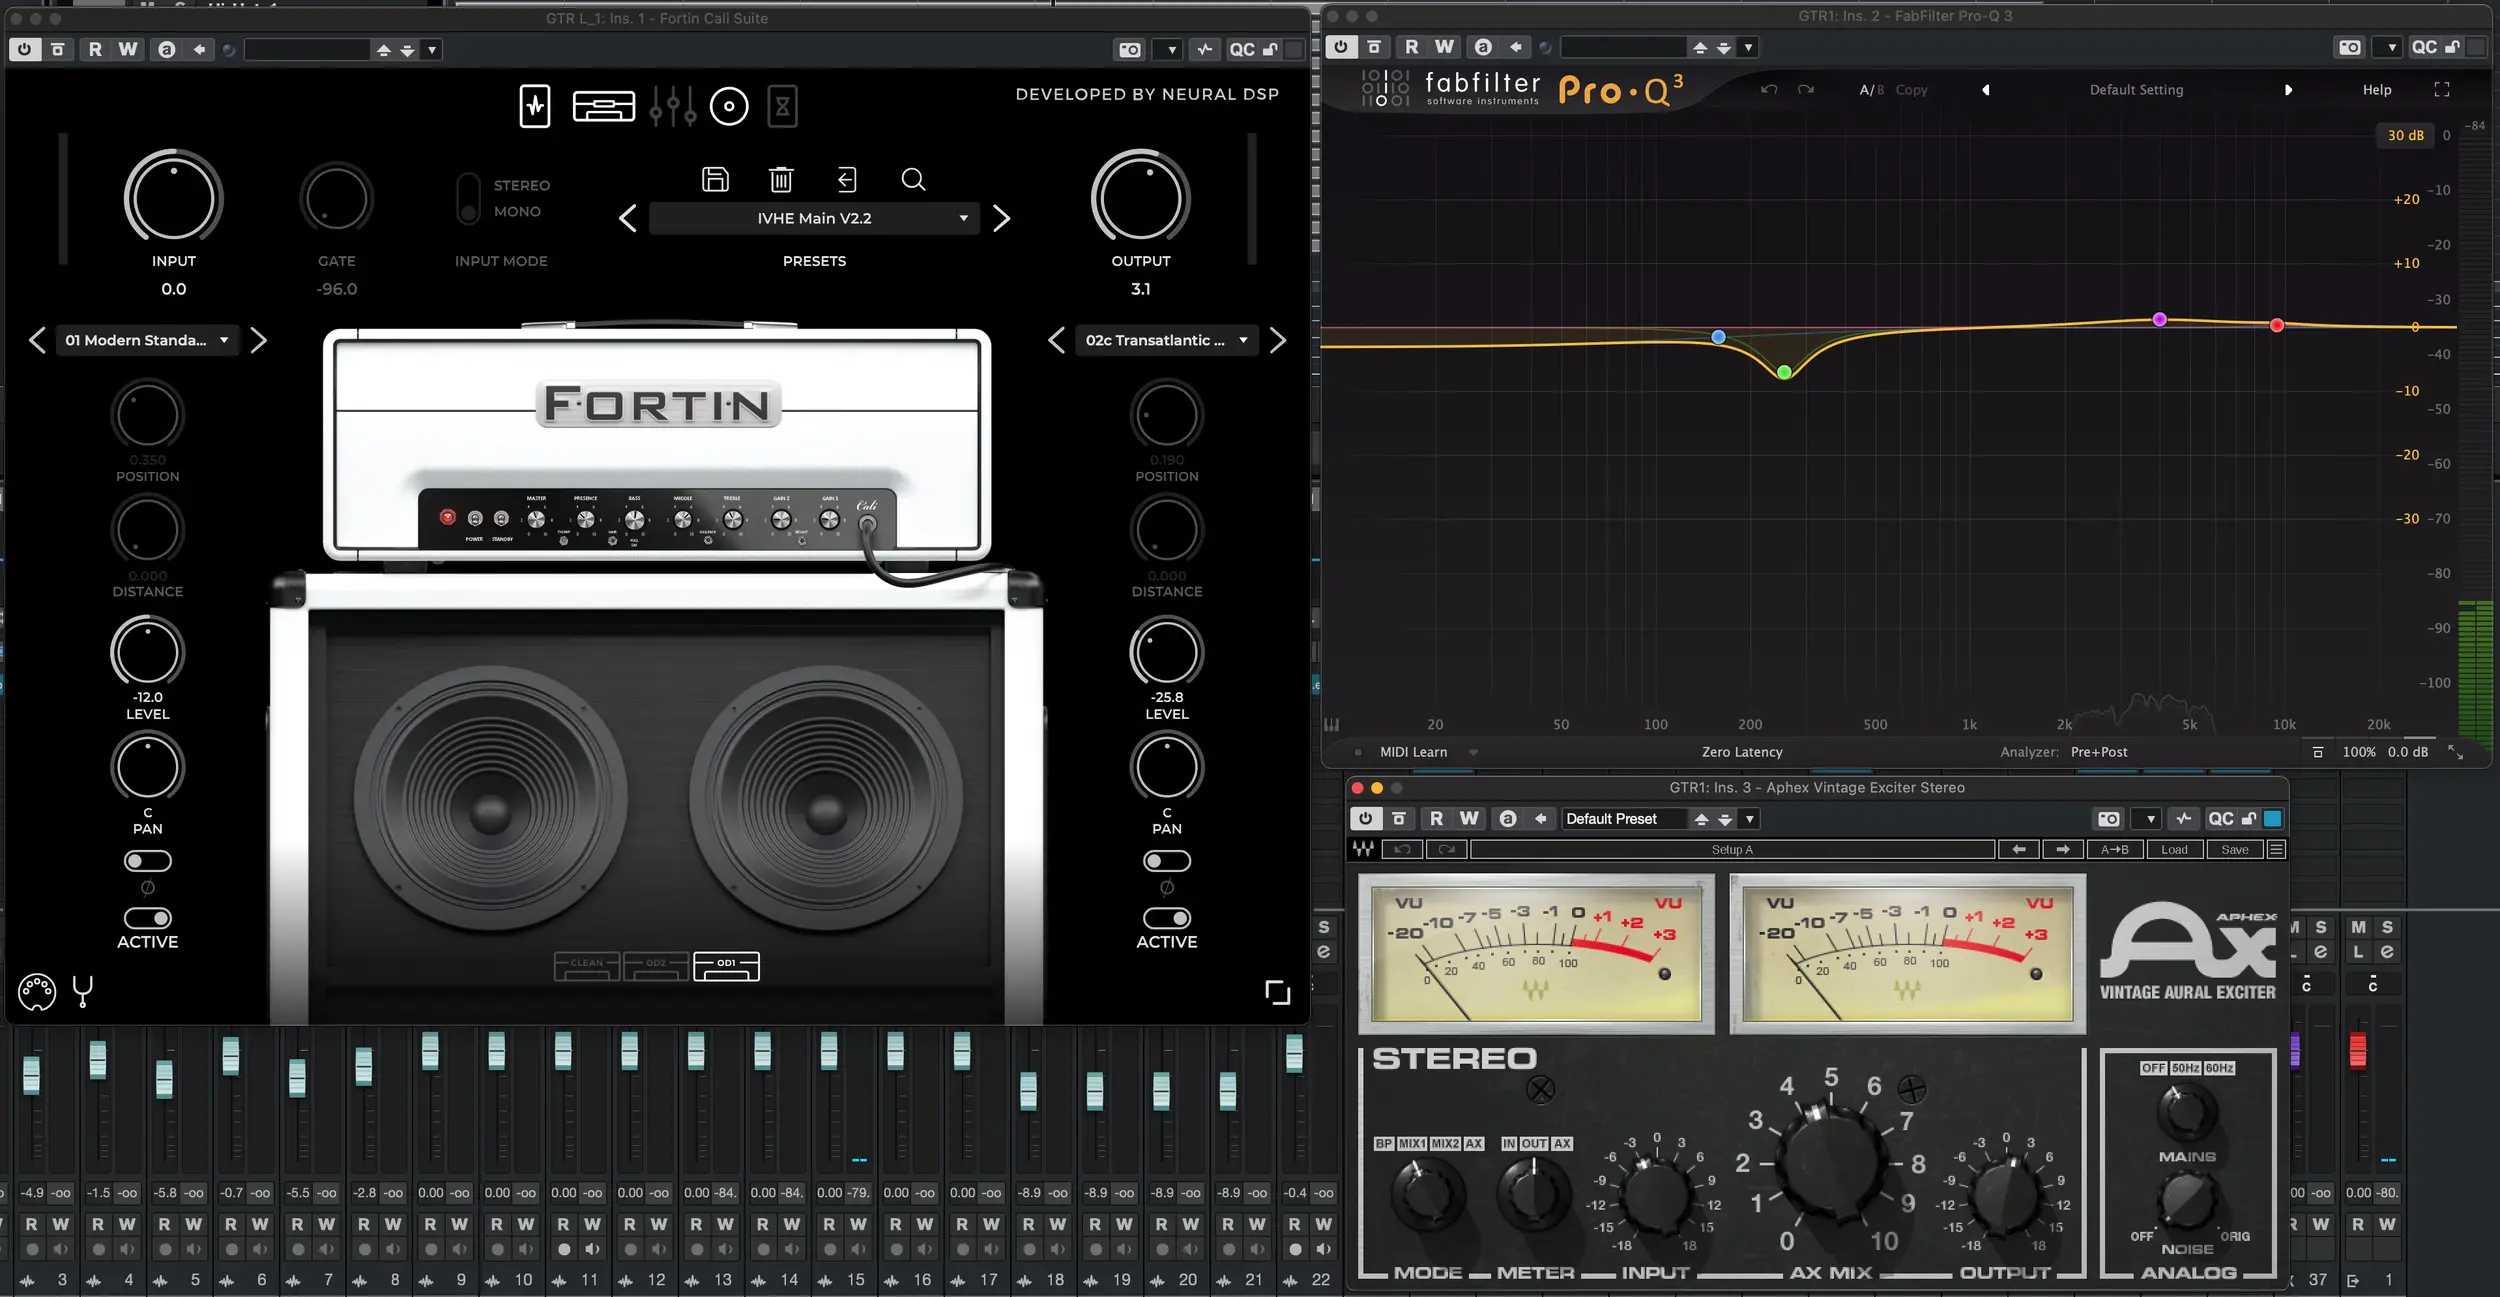This screenshot has height=1297, width=2500.
Task: Take Aphex plugin window snapshot camera
Action: click(x=2109, y=819)
